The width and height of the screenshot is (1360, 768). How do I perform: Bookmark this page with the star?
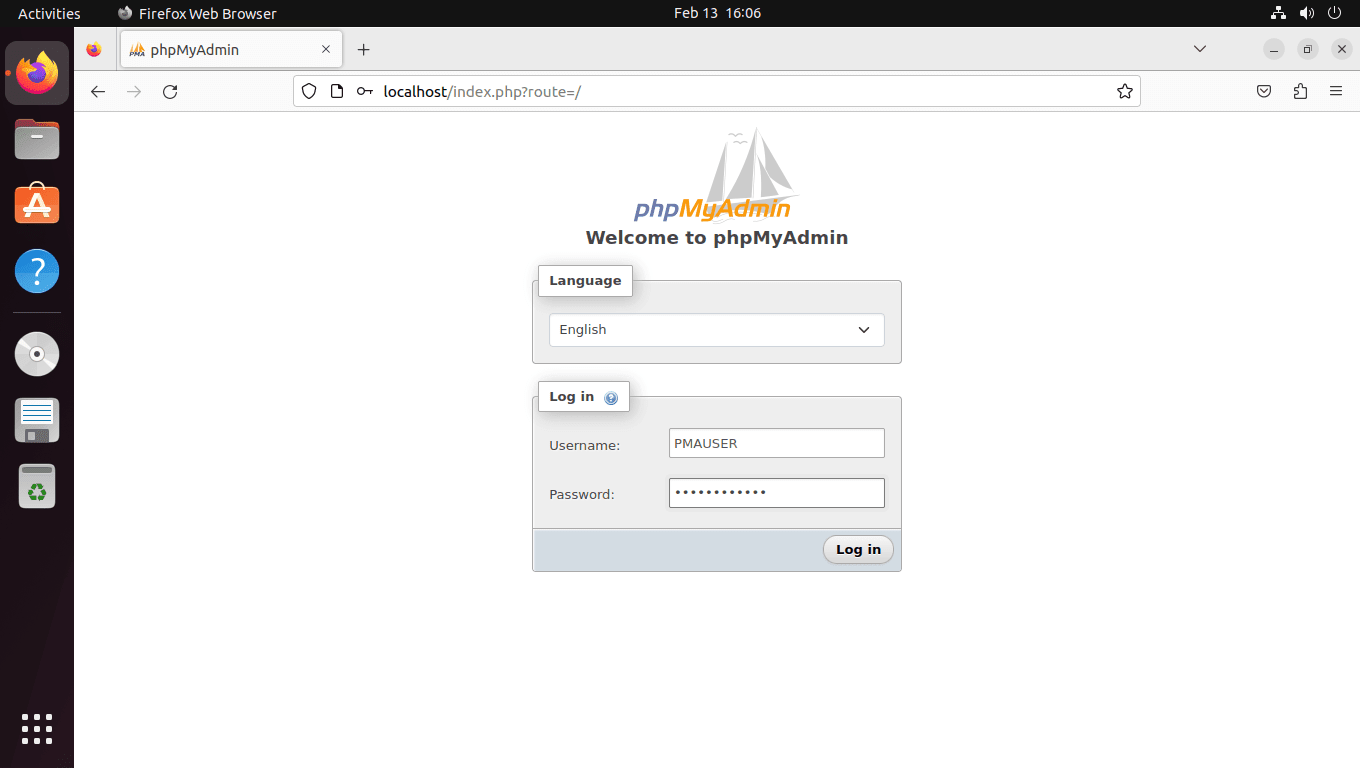pyautogui.click(x=1124, y=91)
